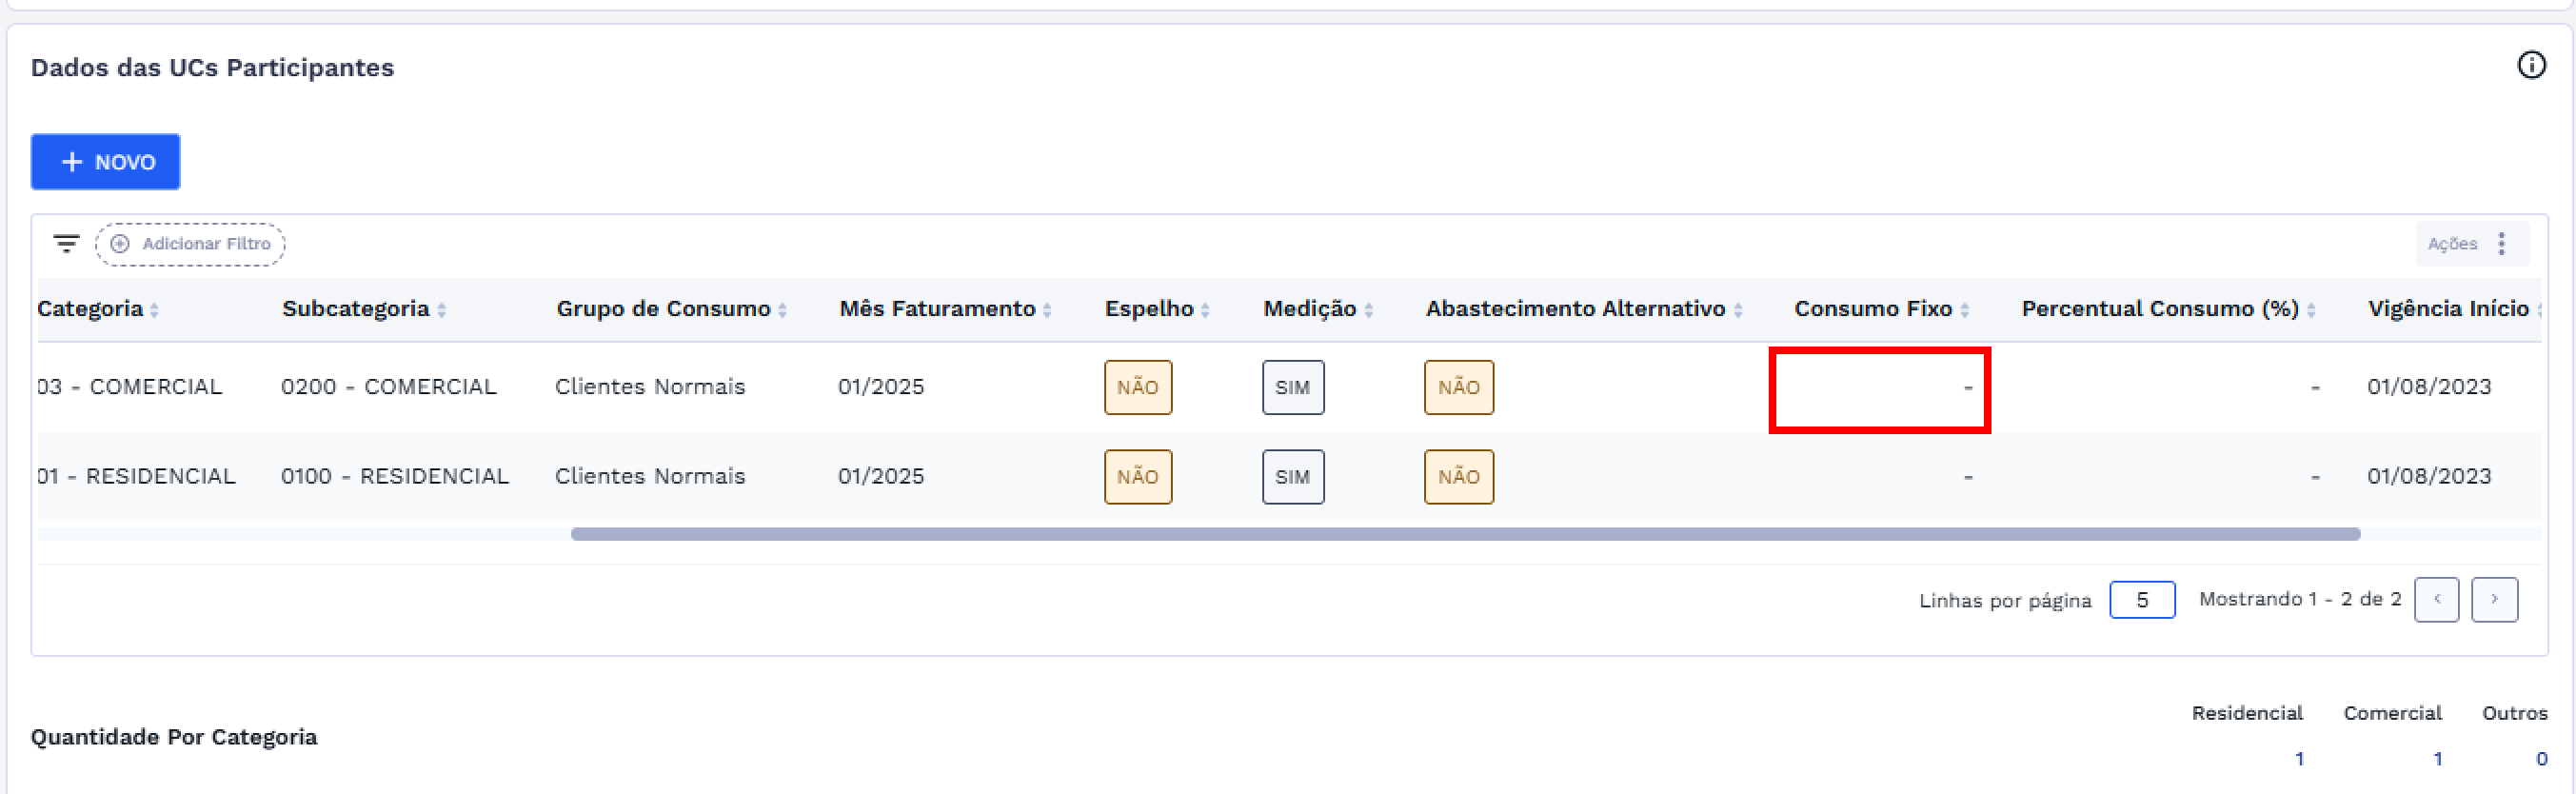Open the filter list icon
Viewport: 2576px width, 794px height.
click(66, 243)
